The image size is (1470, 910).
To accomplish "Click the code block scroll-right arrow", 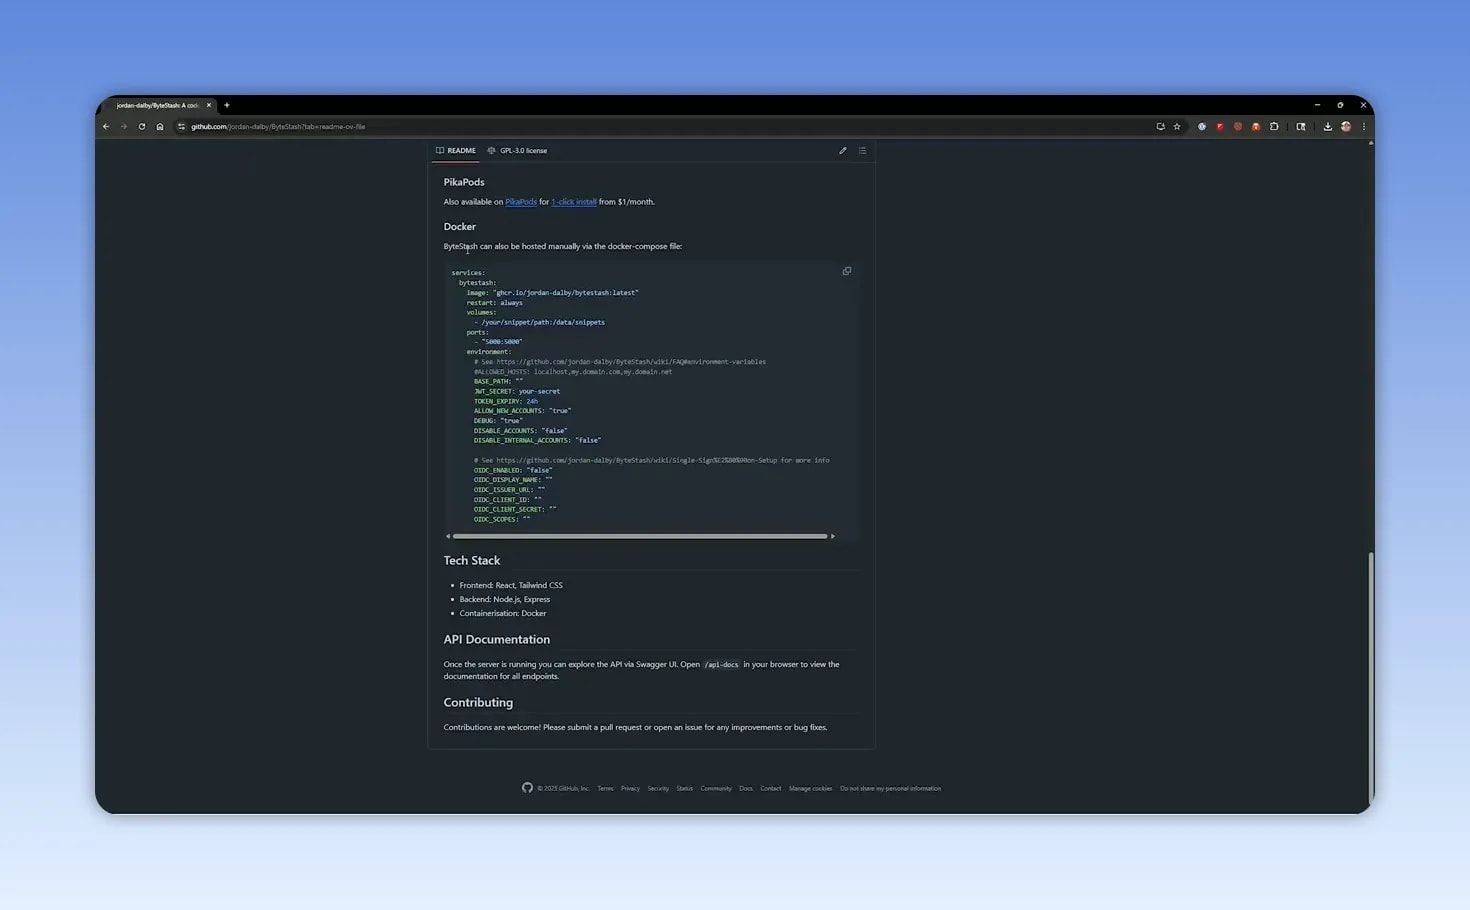I will tap(832, 536).
